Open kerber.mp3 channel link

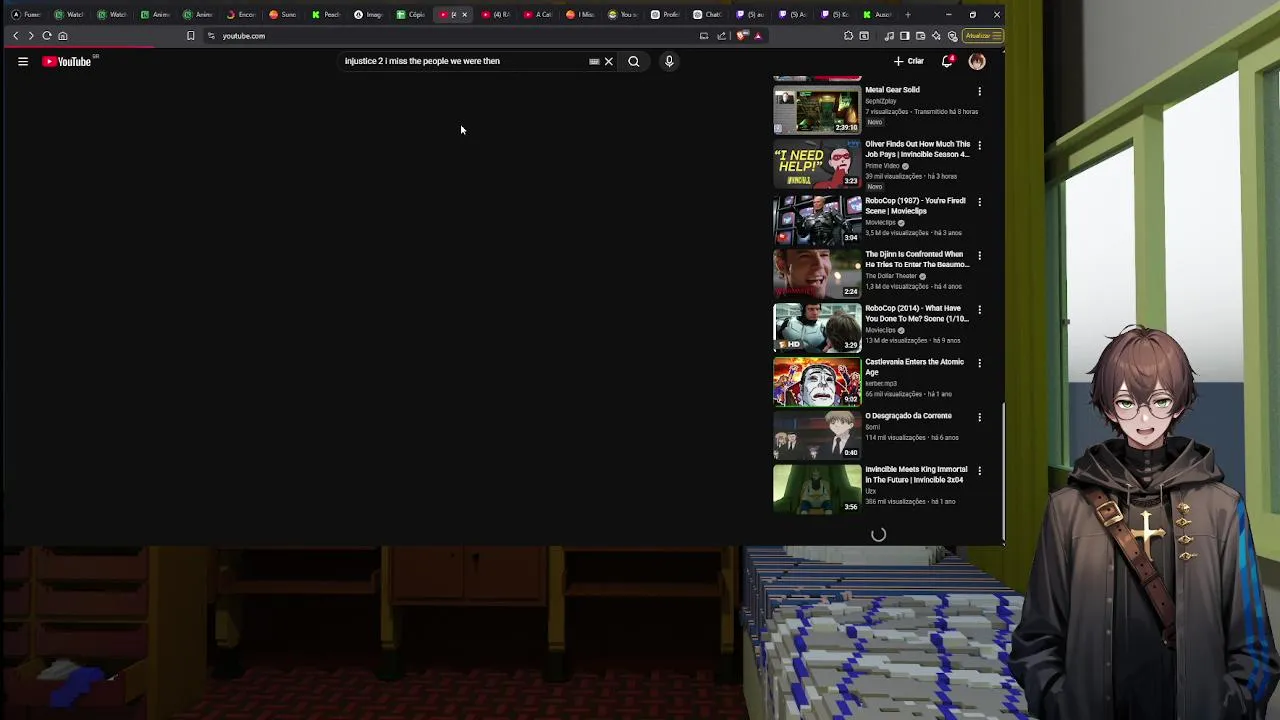pos(881,383)
